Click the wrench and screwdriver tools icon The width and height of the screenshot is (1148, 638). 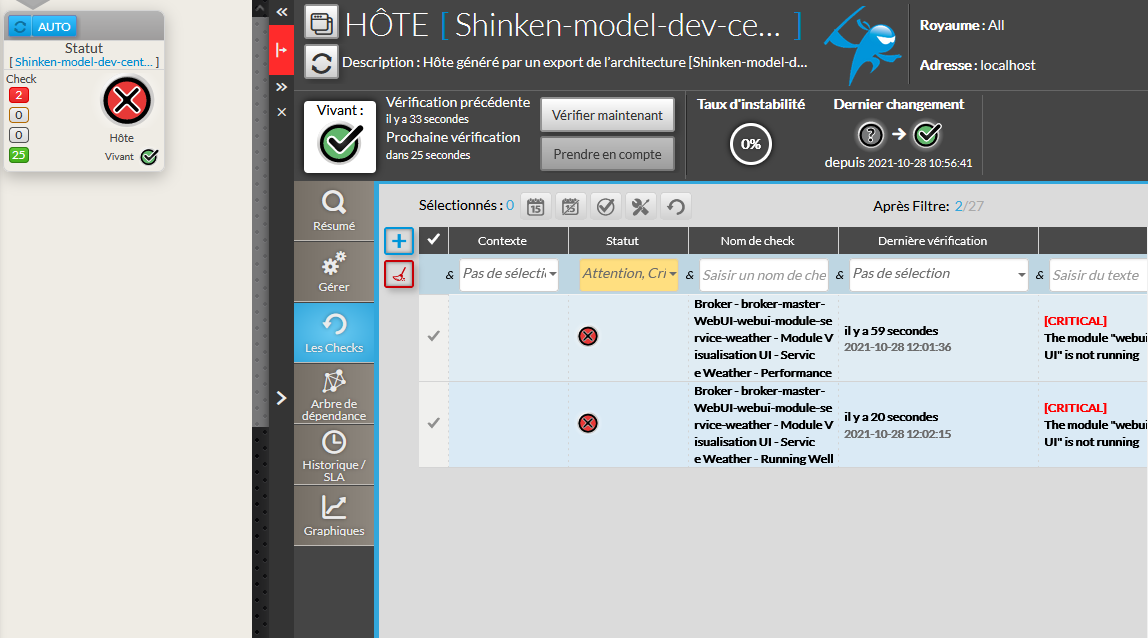pos(641,207)
